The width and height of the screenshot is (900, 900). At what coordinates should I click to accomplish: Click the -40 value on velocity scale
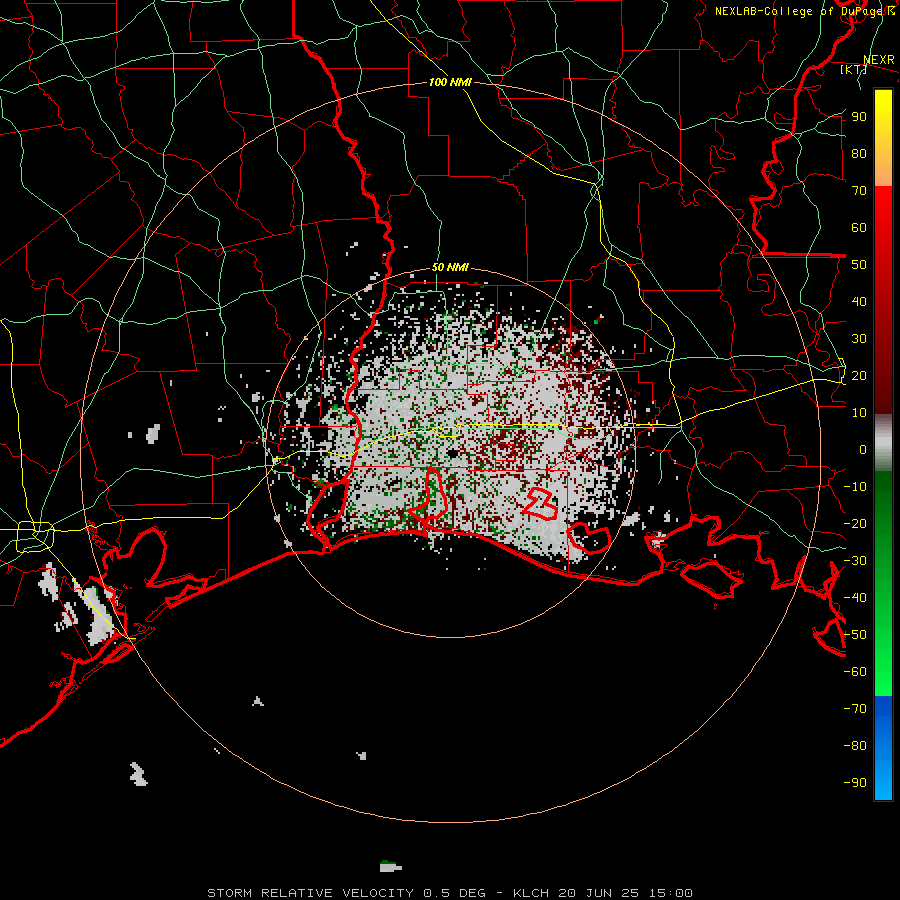(x=855, y=598)
